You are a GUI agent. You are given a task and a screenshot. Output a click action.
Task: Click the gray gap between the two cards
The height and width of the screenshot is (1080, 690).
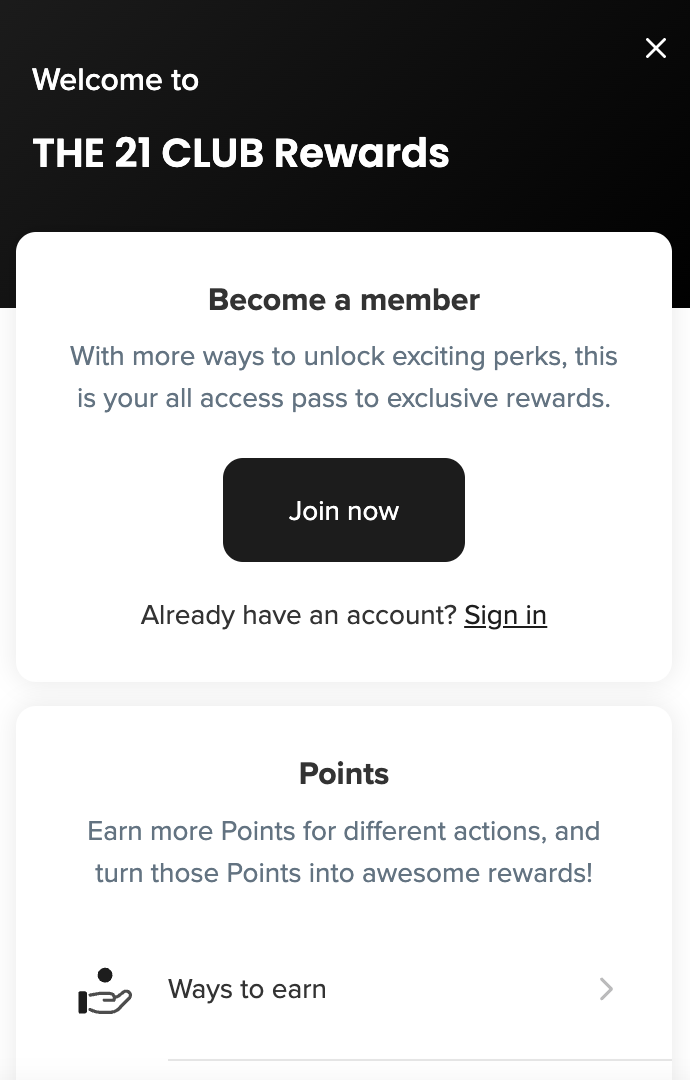point(344,694)
